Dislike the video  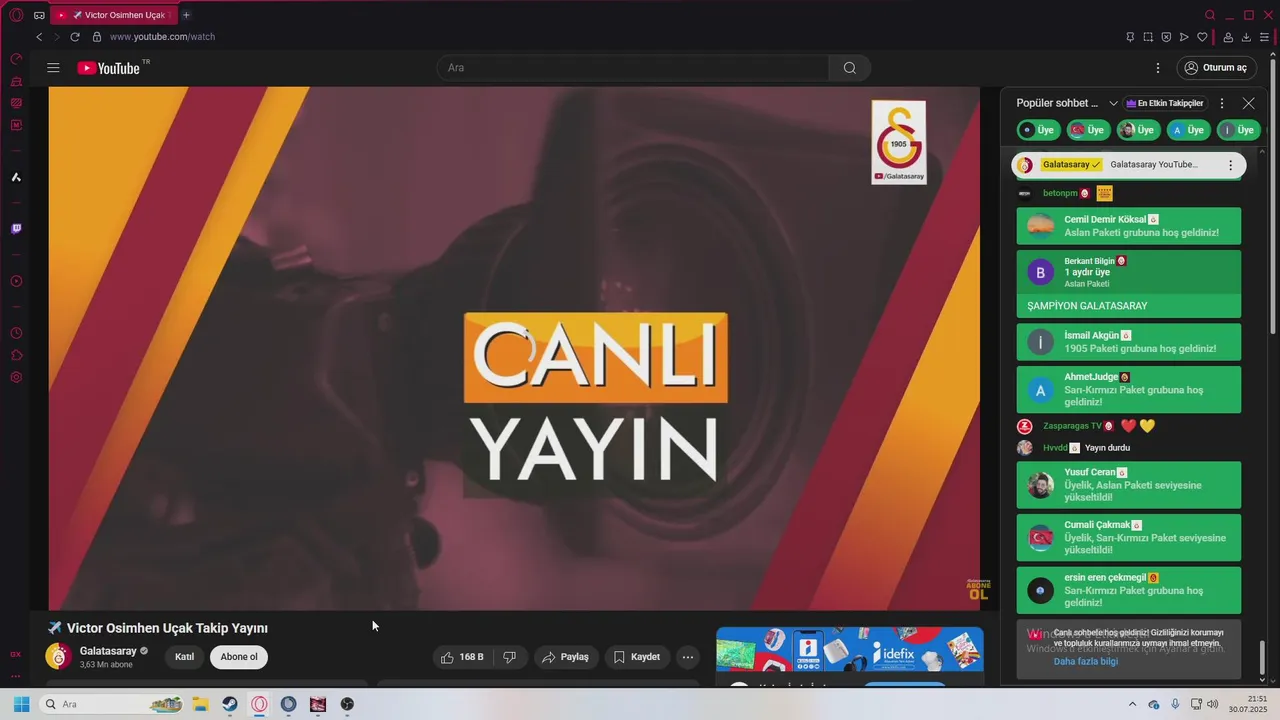point(510,657)
